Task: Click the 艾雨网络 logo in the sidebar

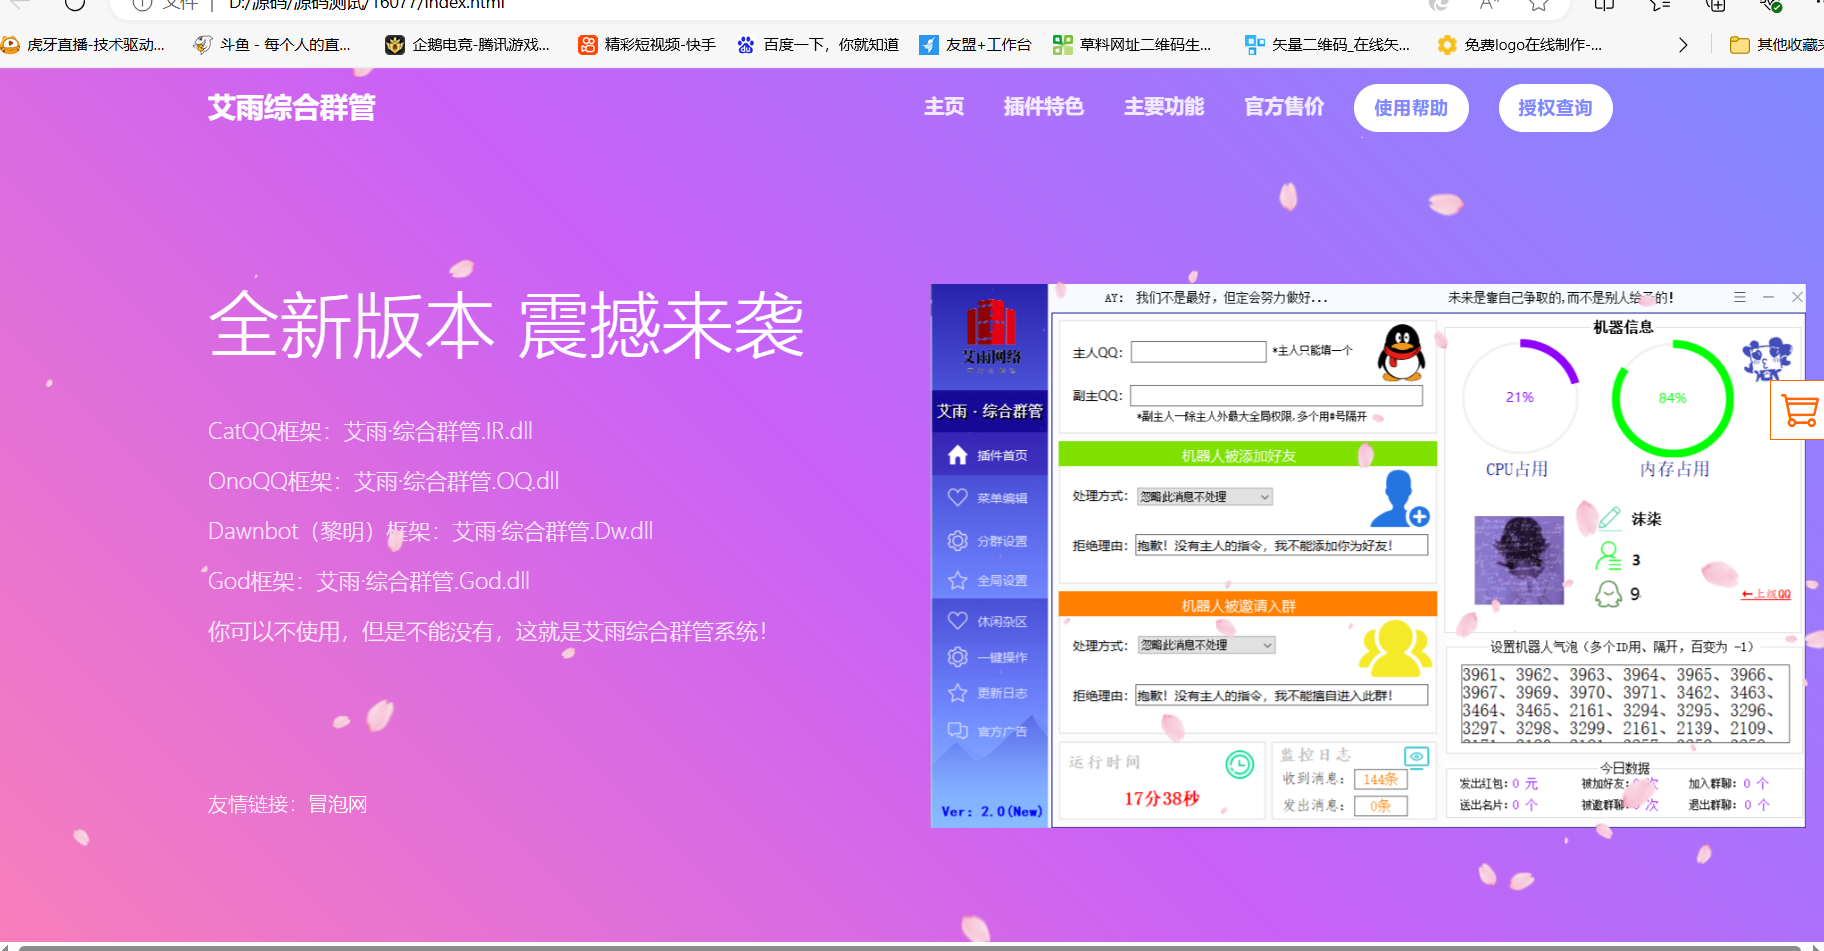Action: pos(991,336)
